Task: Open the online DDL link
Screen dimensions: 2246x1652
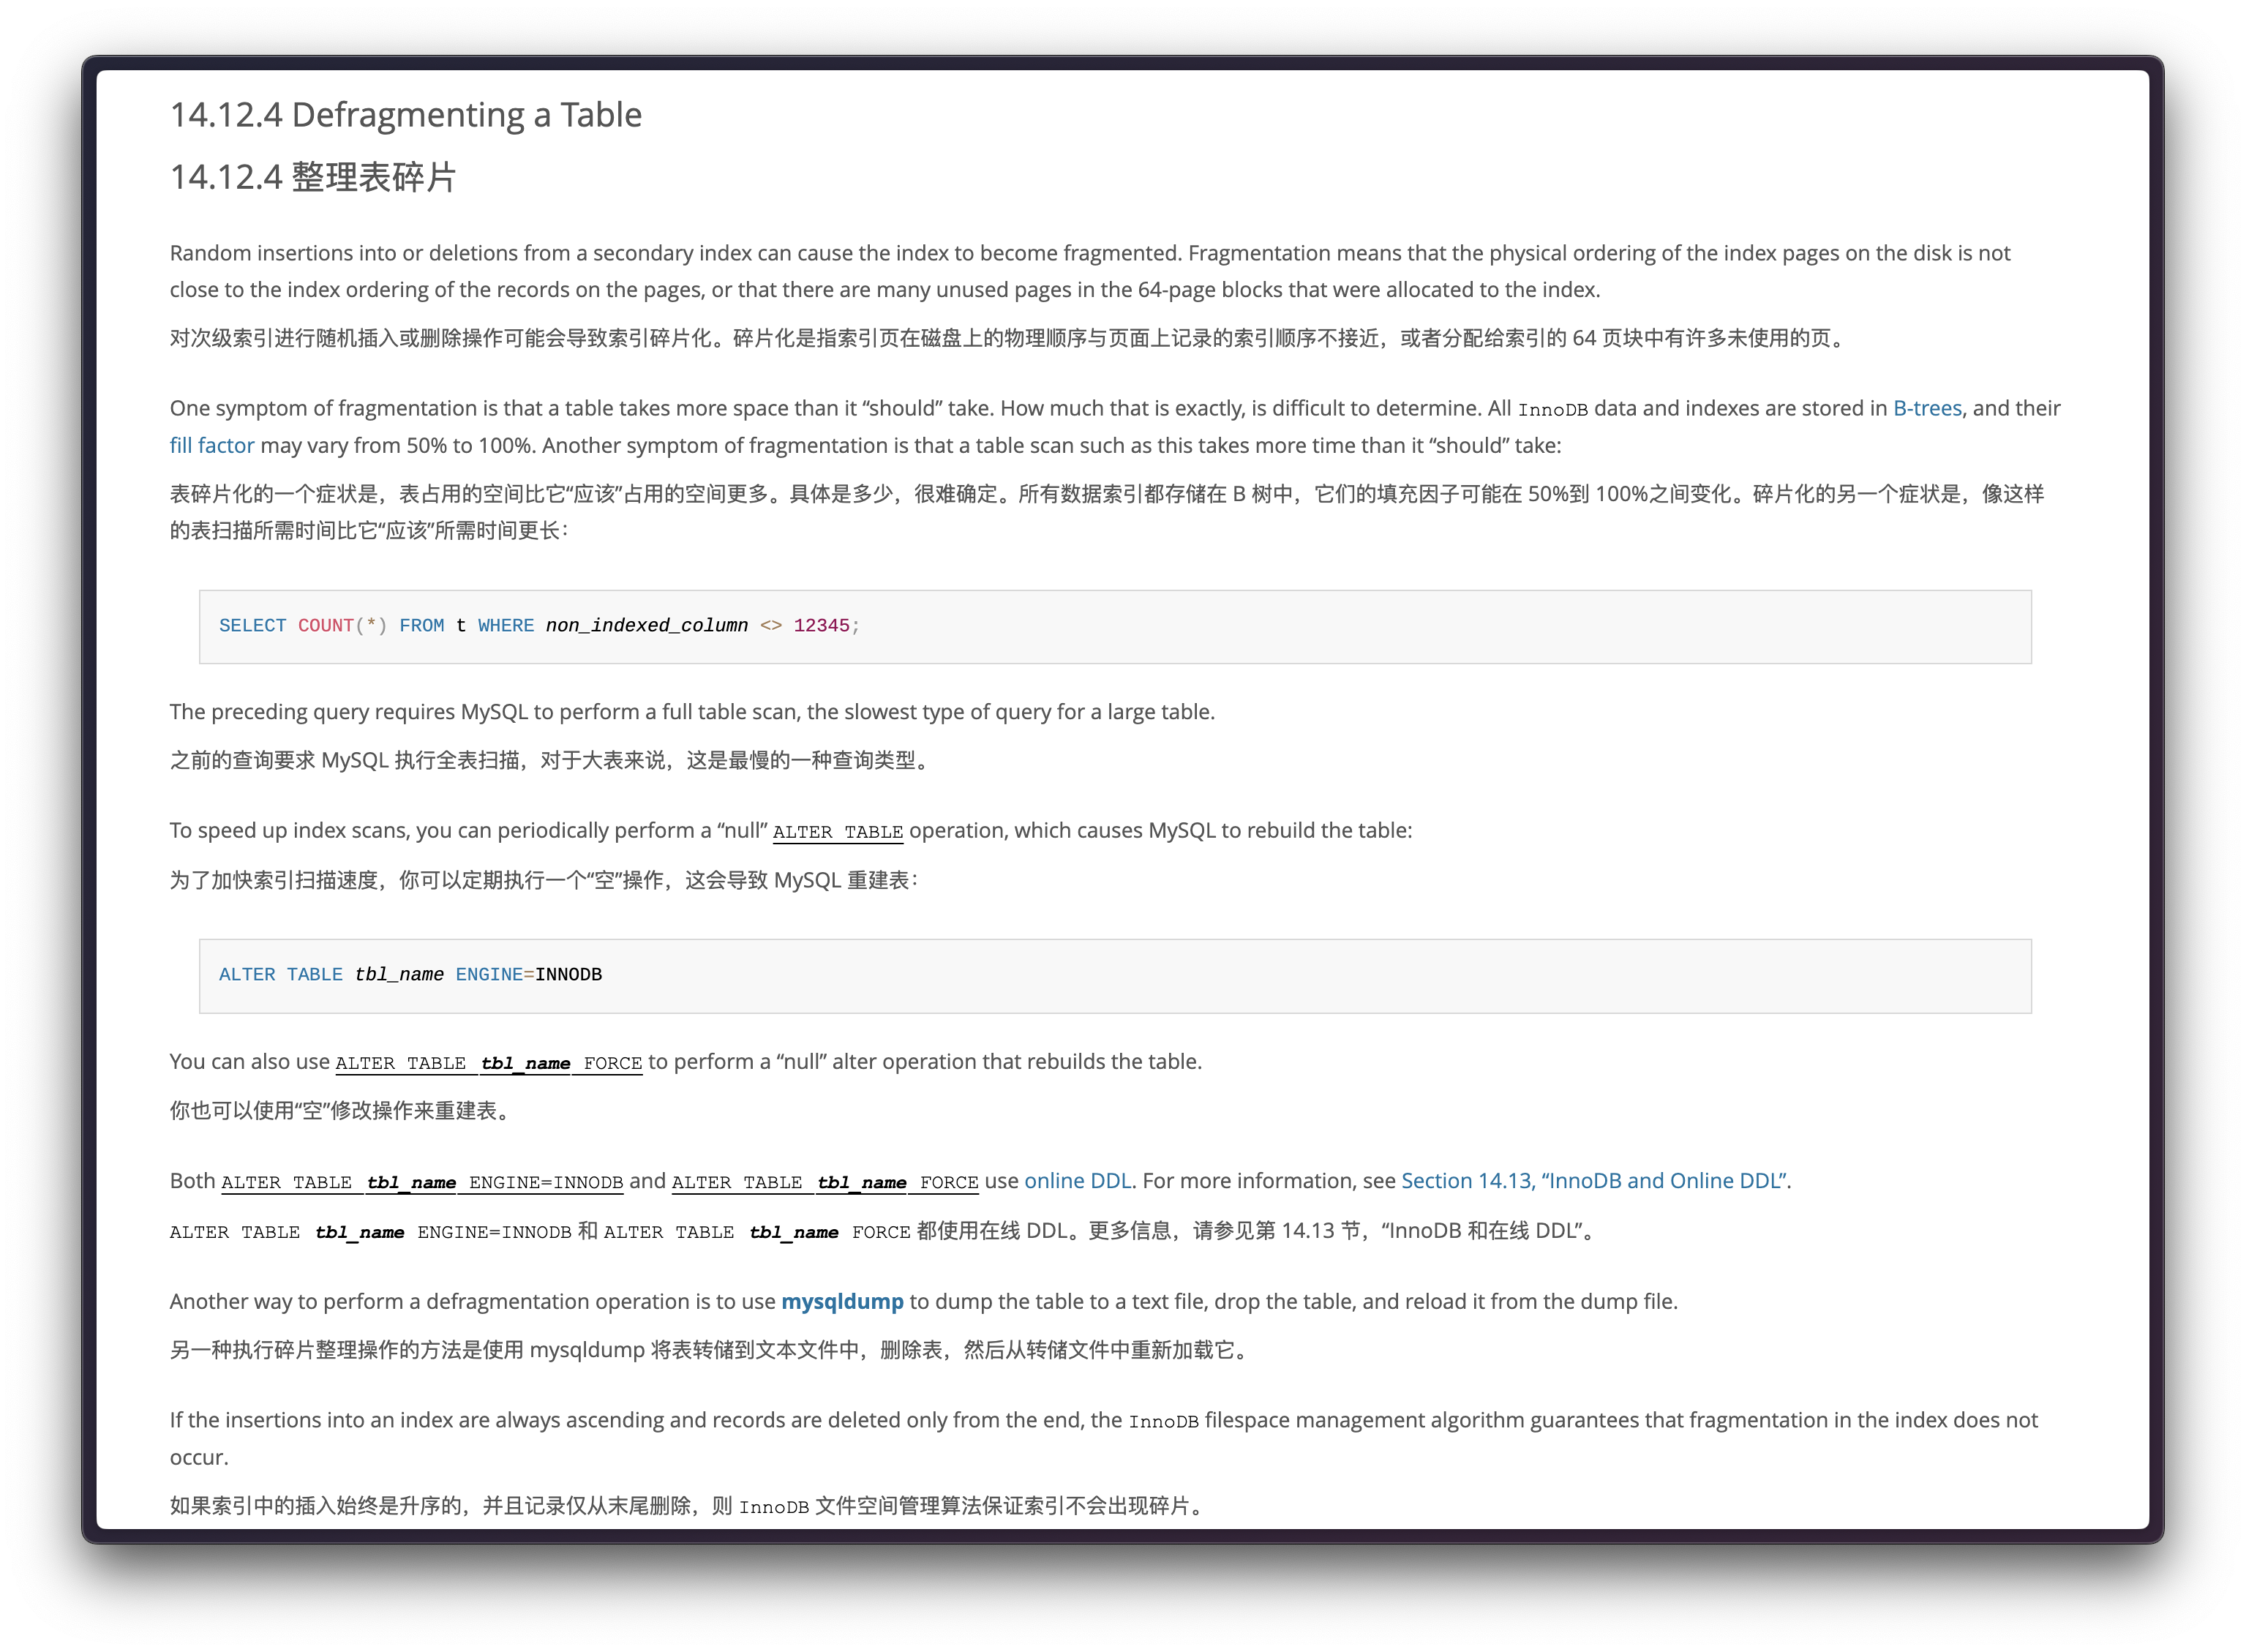Action: (x=1077, y=1180)
